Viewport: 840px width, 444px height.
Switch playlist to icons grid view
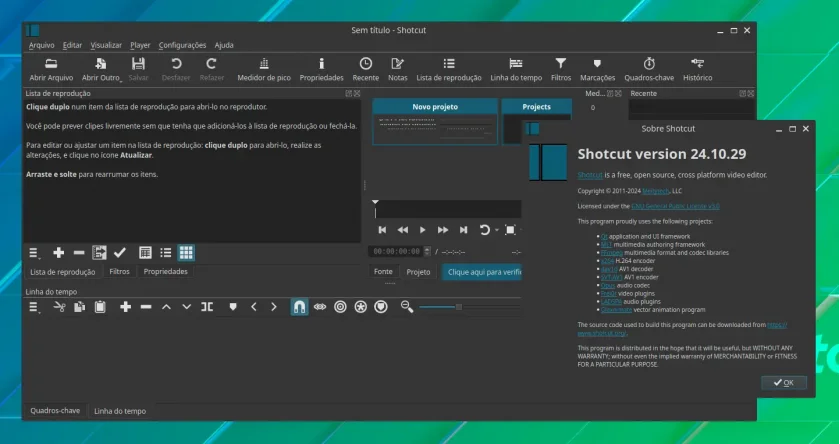186,252
